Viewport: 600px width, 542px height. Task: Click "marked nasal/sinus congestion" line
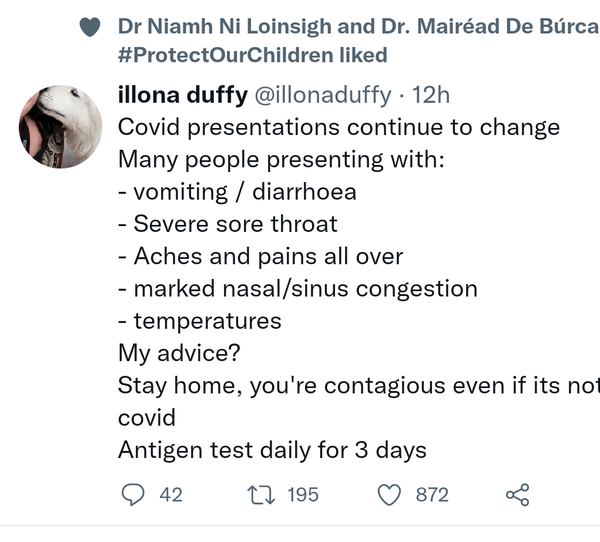click(x=297, y=288)
